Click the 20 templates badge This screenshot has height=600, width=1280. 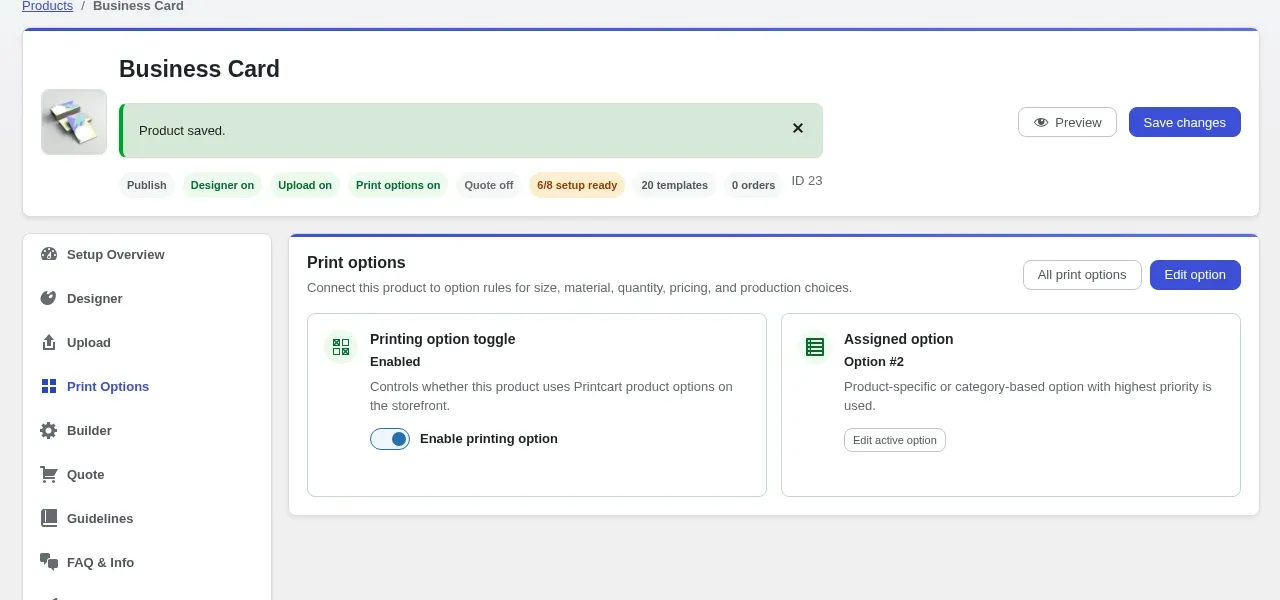674,185
